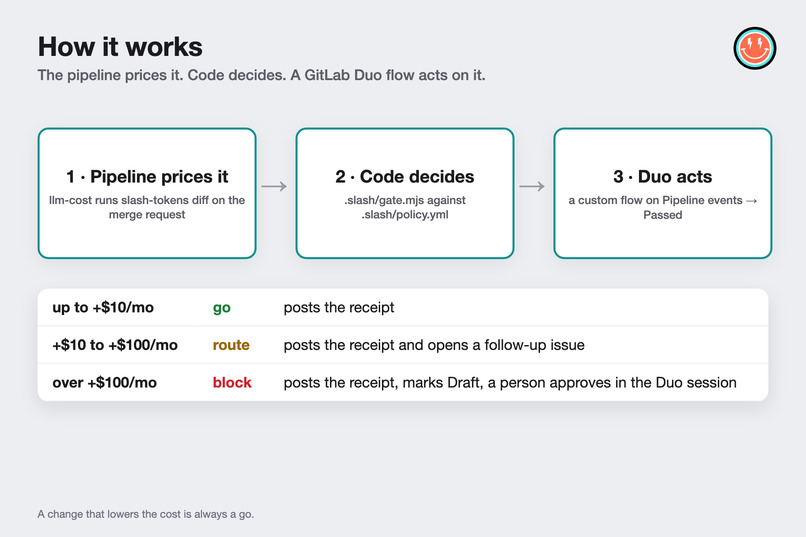Select the up to +$10/mo row
806x537 pixels.
(x=403, y=307)
